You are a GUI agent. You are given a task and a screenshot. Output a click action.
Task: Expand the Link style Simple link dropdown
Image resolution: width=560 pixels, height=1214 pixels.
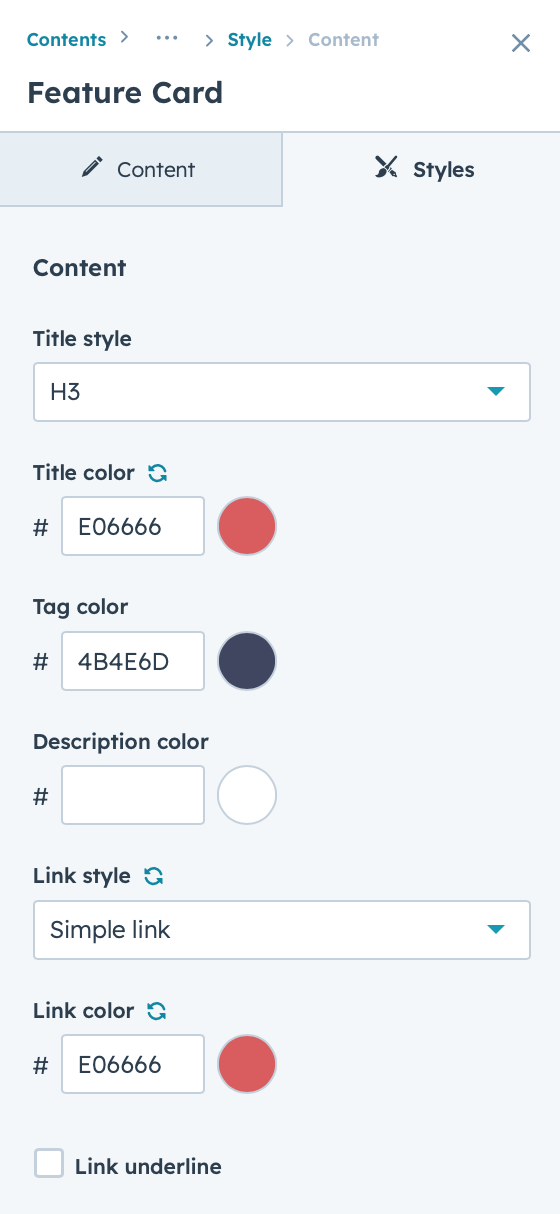(282, 930)
